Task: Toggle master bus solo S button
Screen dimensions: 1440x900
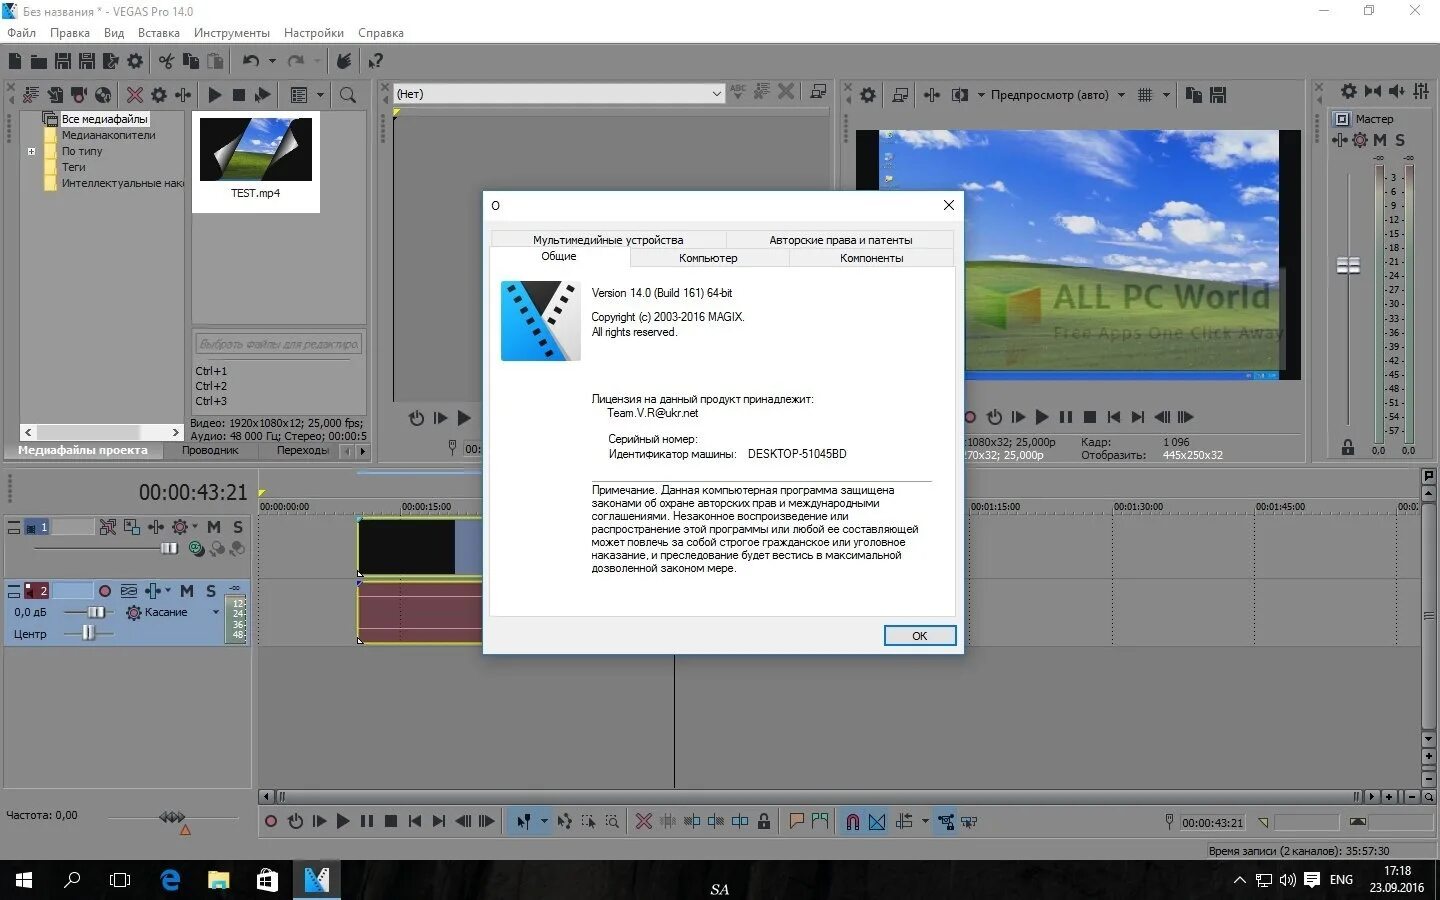Action: coord(1400,140)
